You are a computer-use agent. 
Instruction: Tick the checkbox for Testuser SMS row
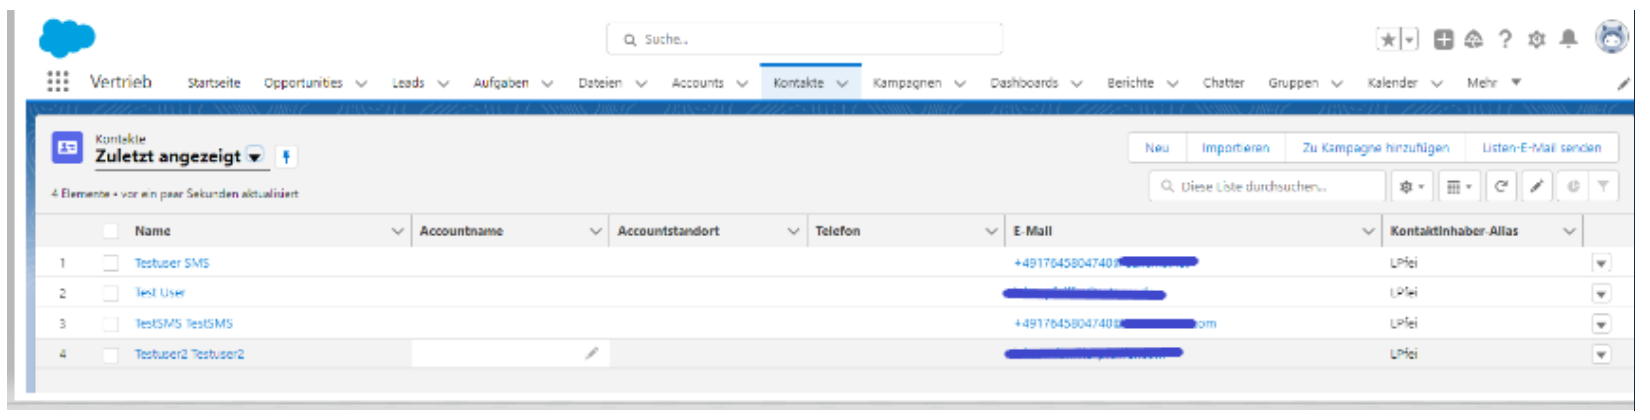[x=110, y=263]
